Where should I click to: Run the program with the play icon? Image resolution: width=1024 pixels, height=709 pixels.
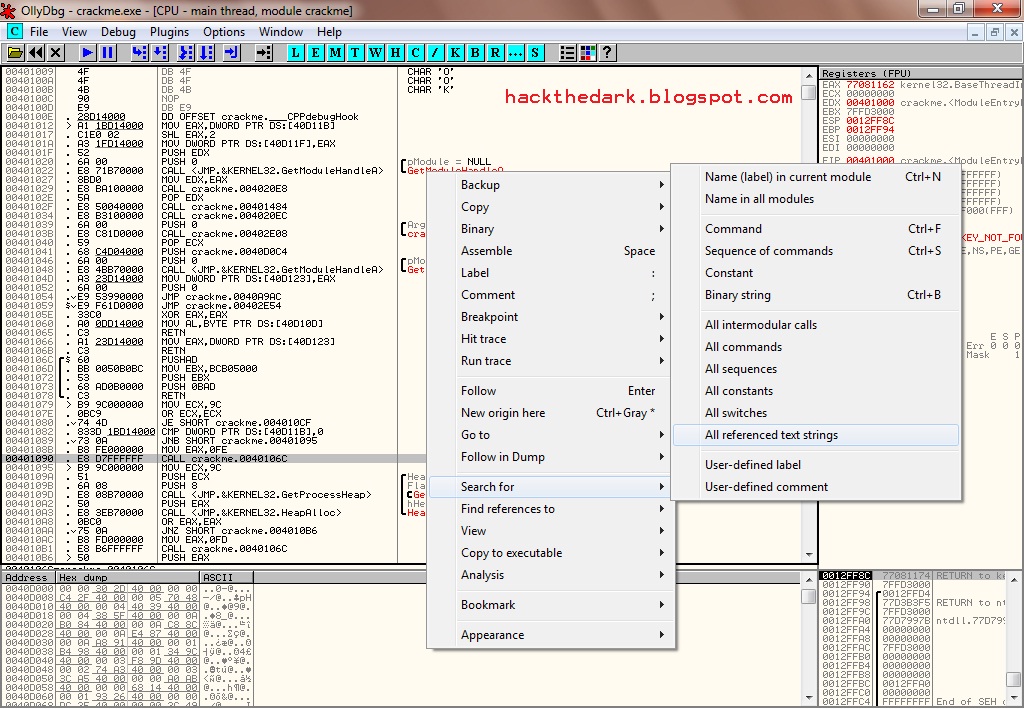(88, 53)
